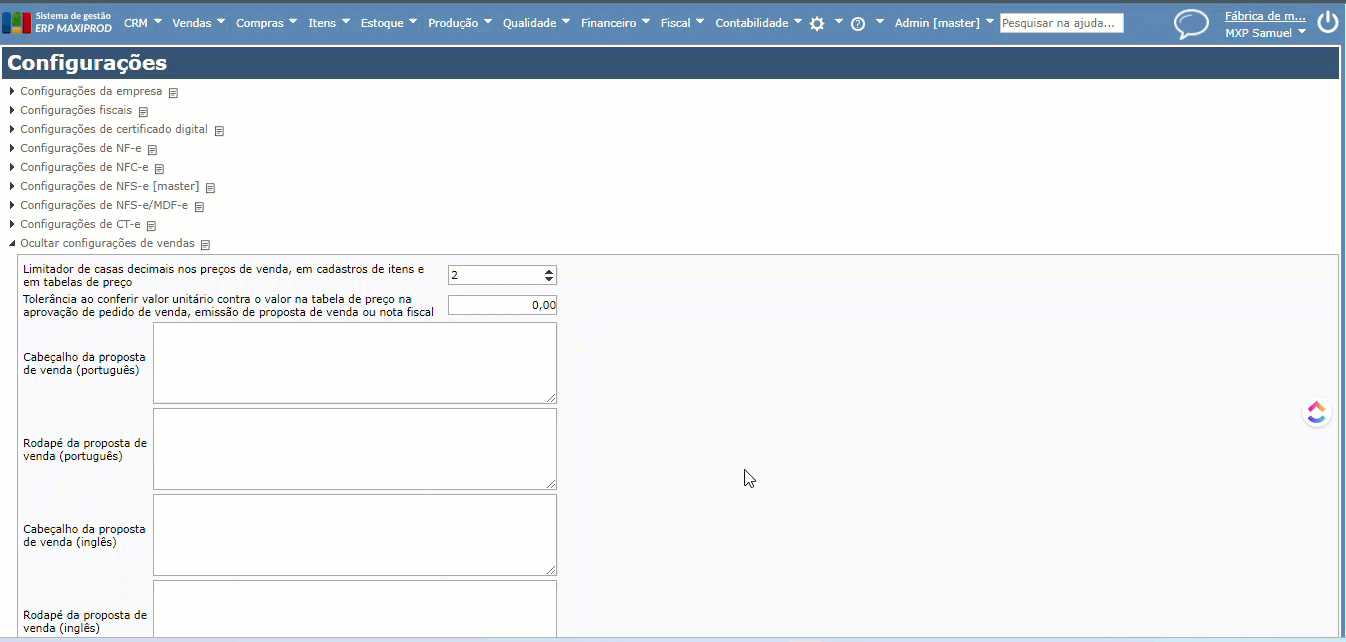Open the MXP Samuel dropdown
This screenshot has width=1346, height=642.
(1266, 33)
